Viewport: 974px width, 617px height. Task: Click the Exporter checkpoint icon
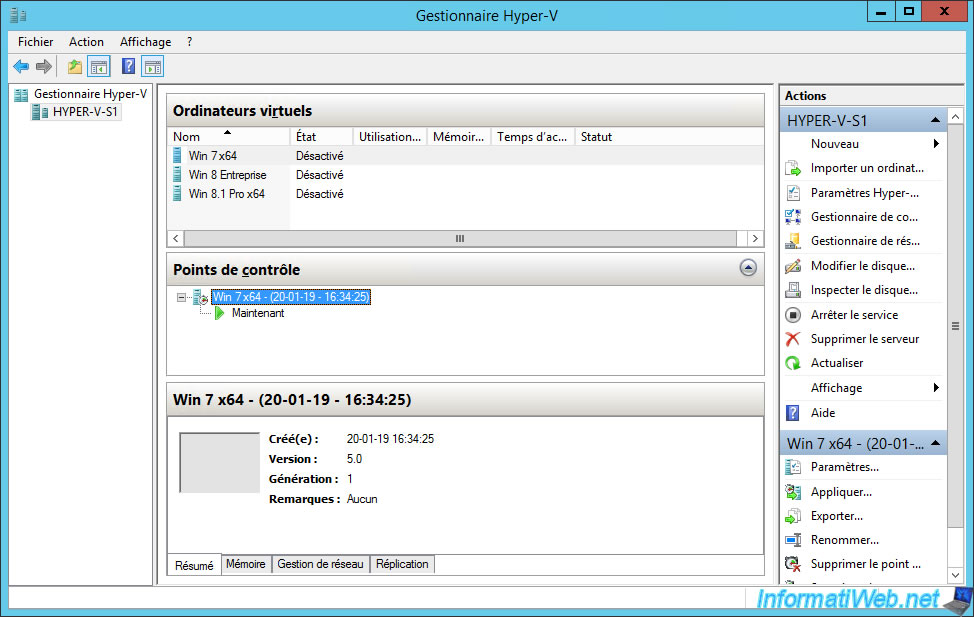793,516
